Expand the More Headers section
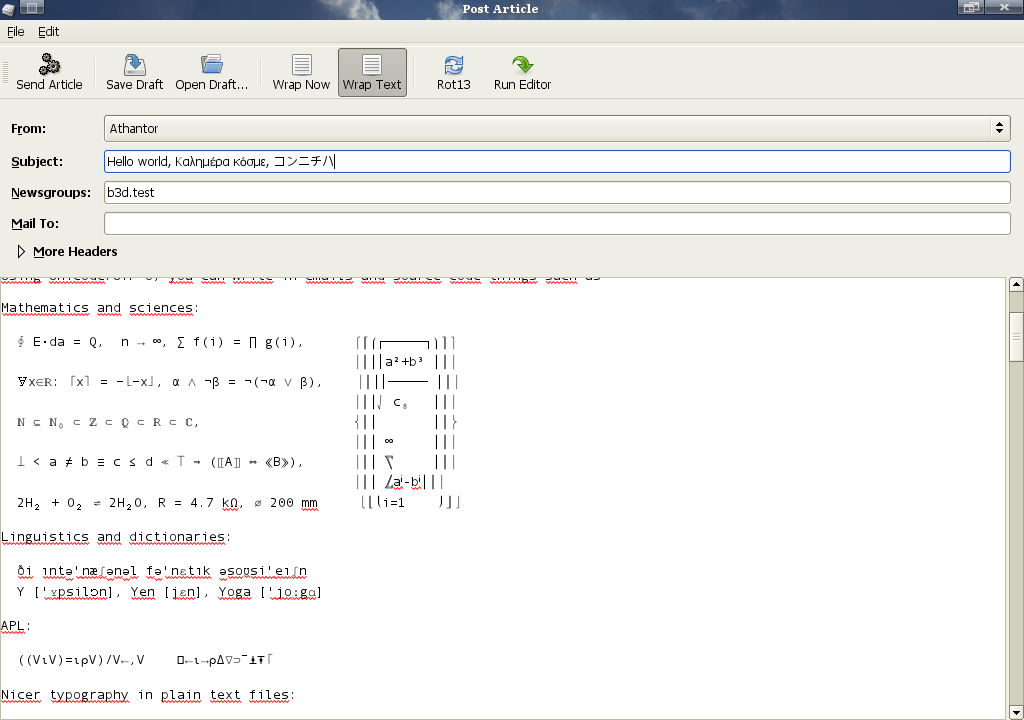The image size is (1024, 720). (x=67, y=252)
